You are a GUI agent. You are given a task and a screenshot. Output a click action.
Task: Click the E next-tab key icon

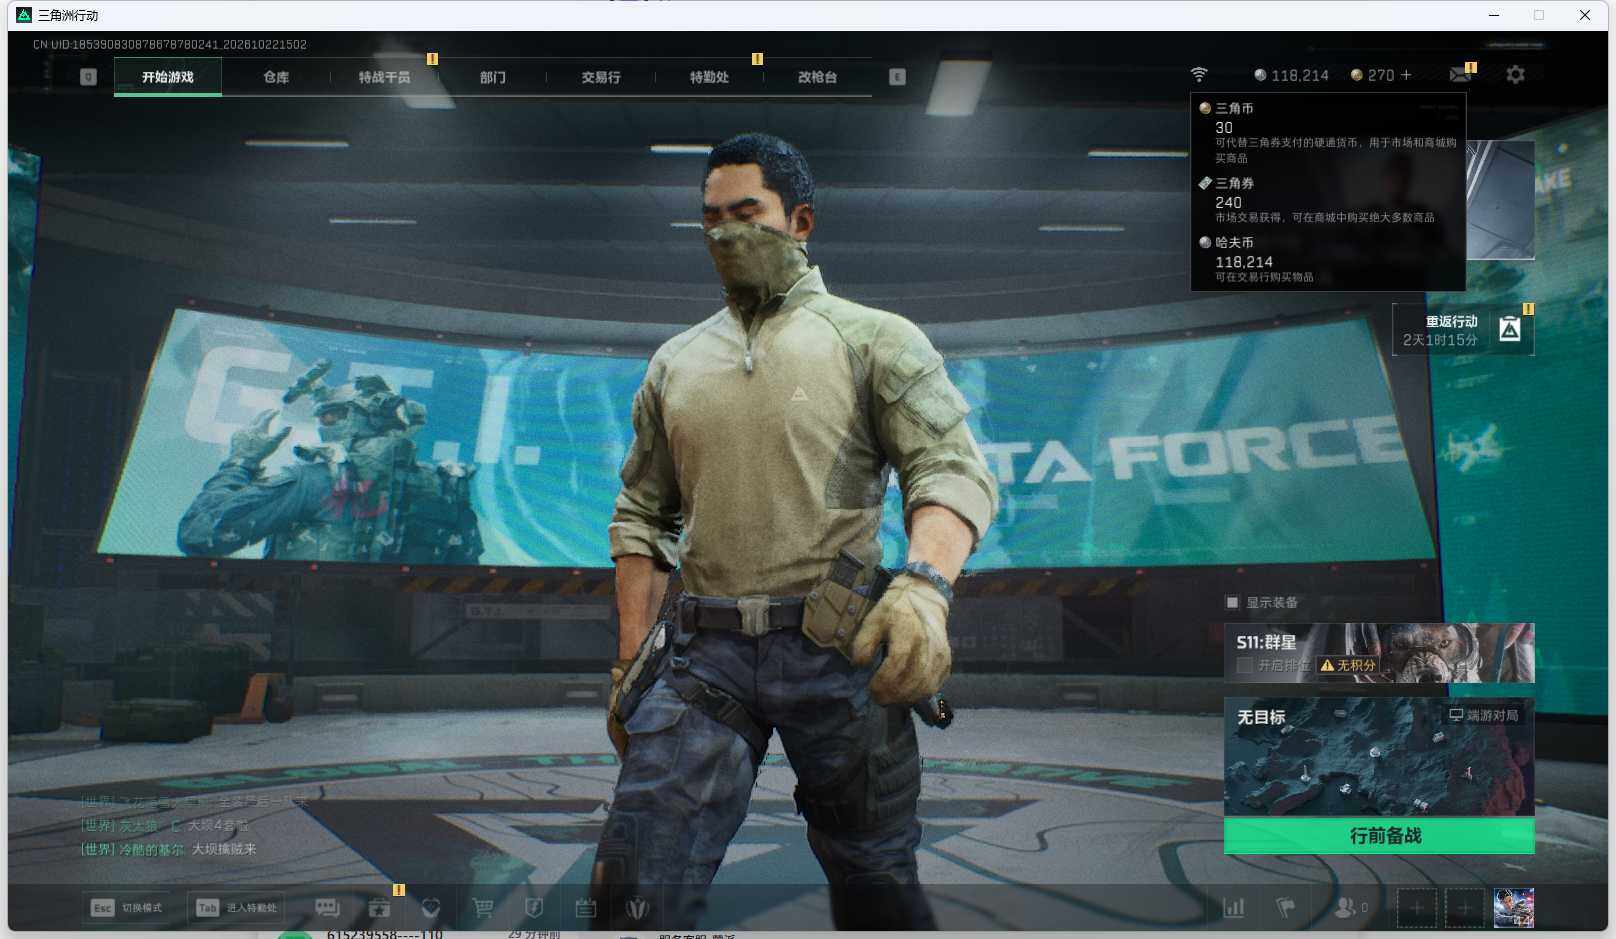[897, 77]
